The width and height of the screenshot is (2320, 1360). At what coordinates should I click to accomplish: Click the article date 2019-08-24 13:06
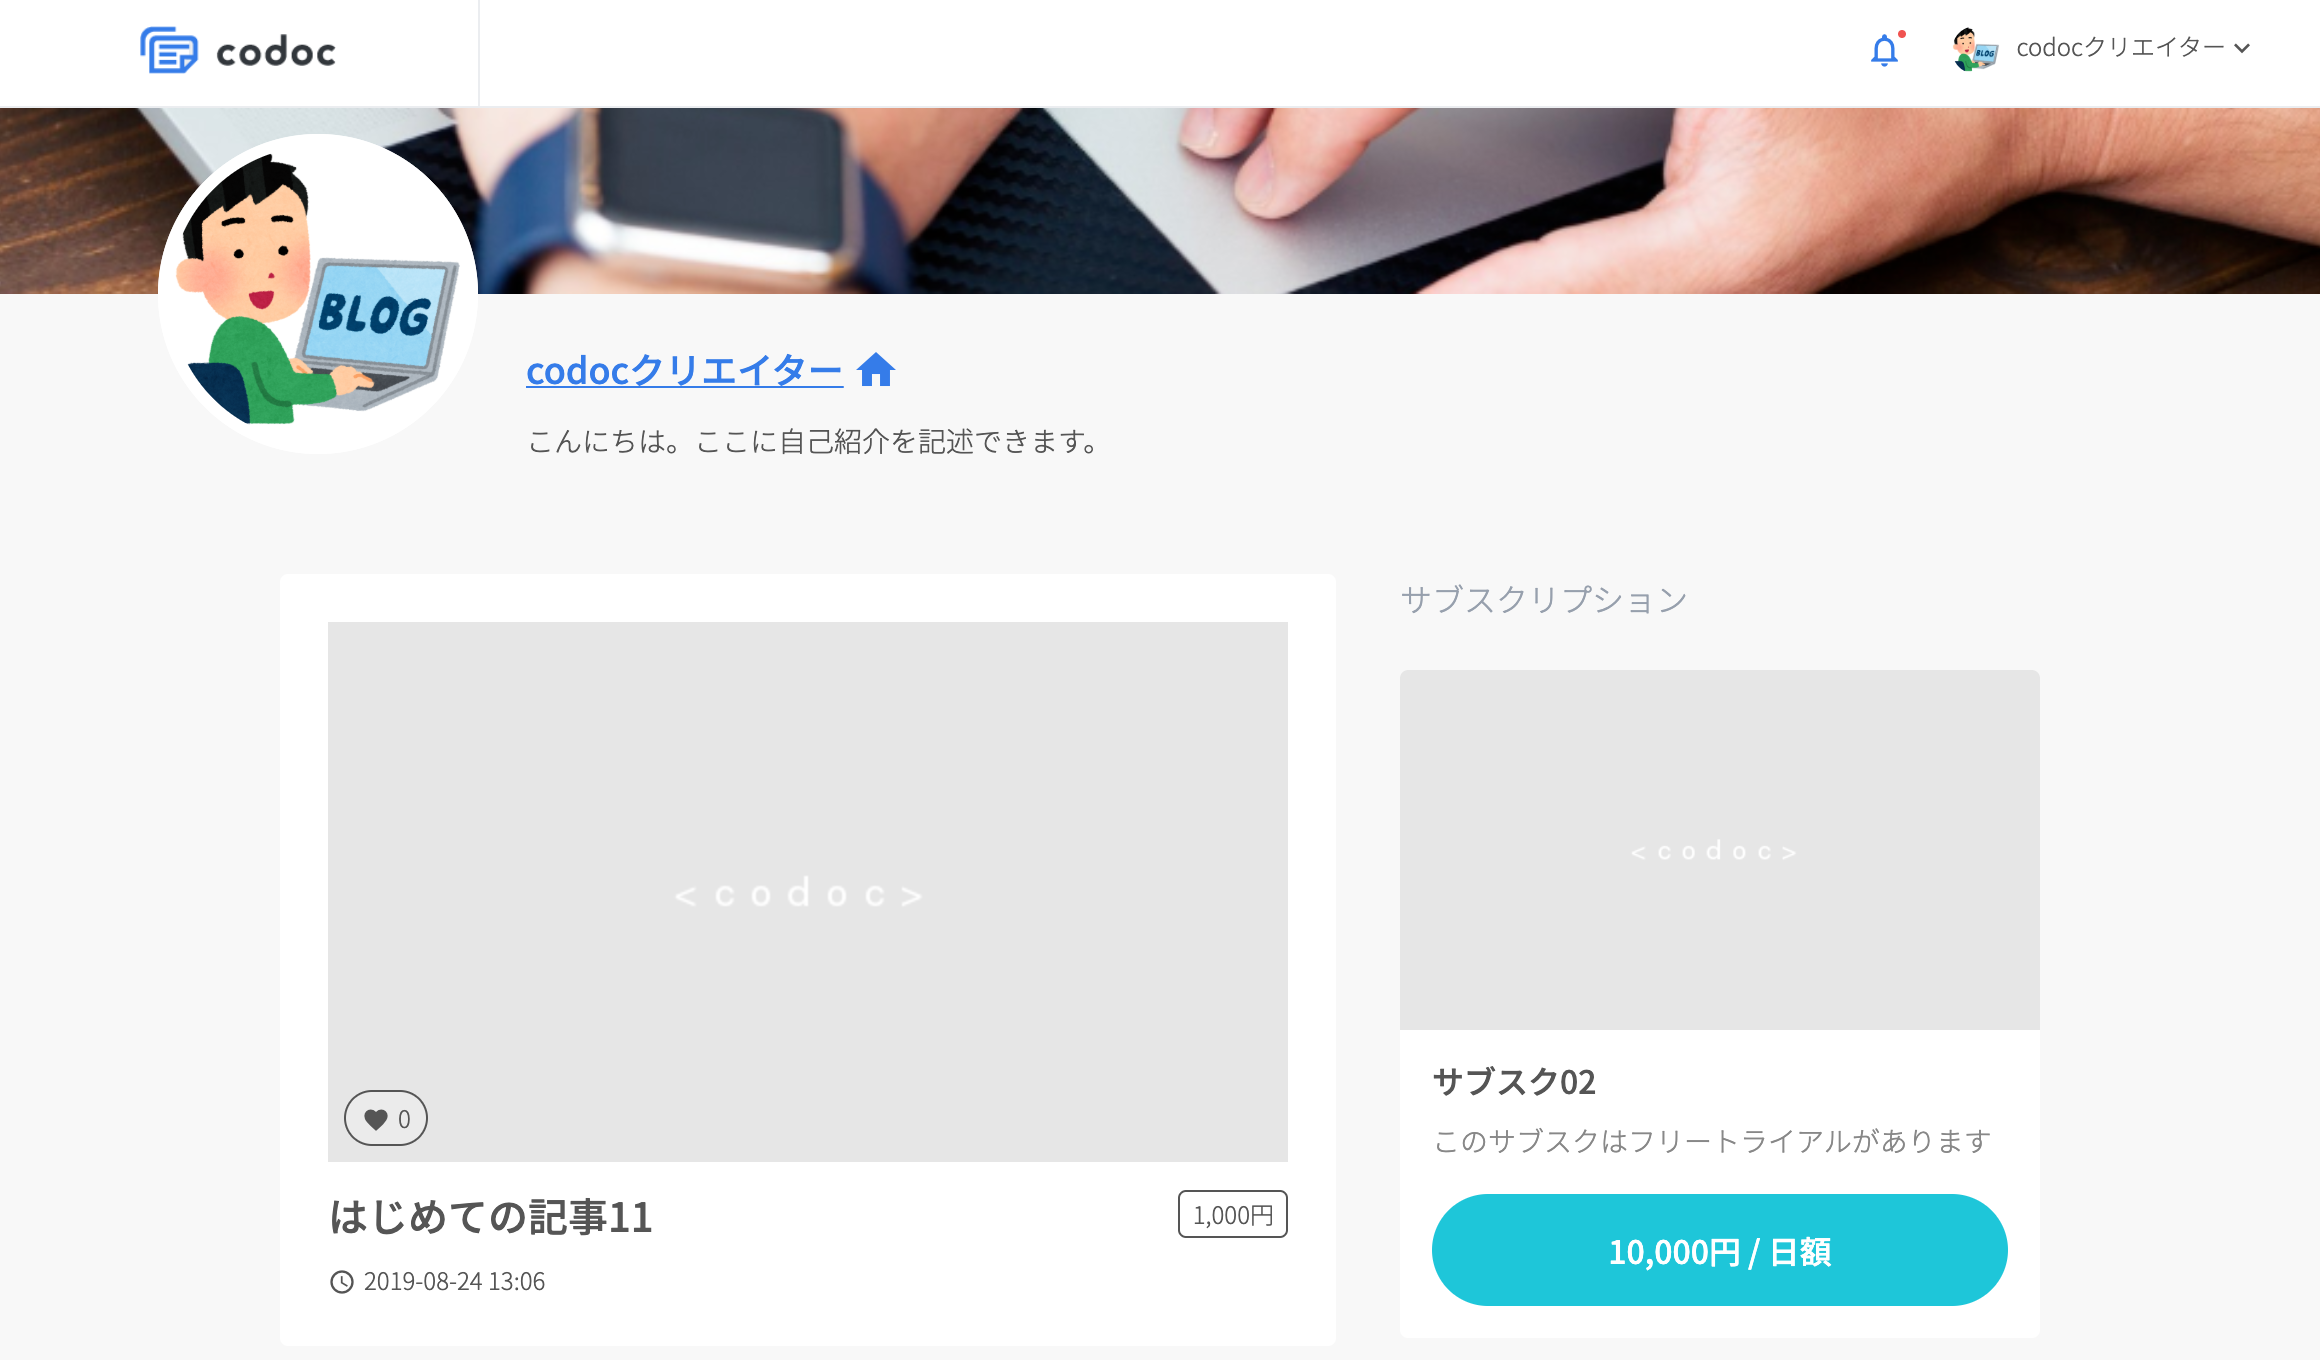(x=454, y=1282)
